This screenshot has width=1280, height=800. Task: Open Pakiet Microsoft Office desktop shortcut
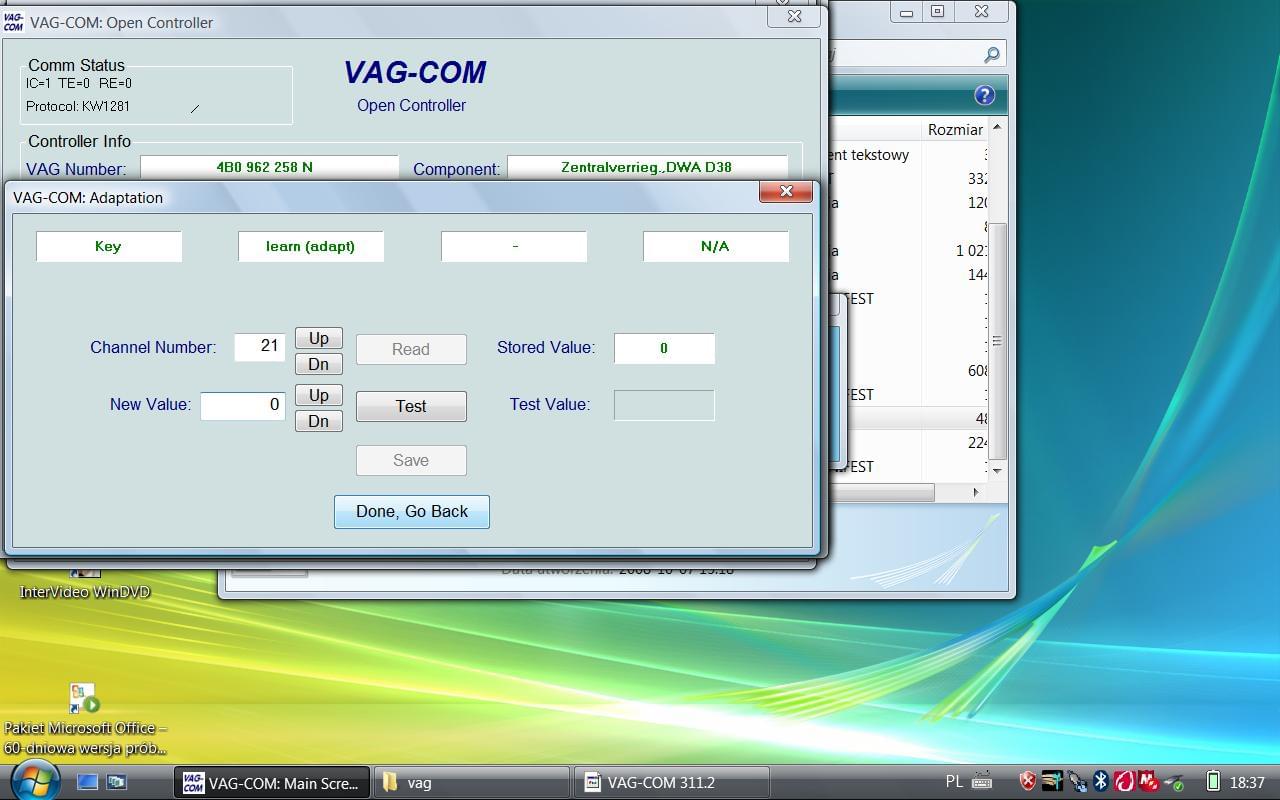tap(85, 719)
